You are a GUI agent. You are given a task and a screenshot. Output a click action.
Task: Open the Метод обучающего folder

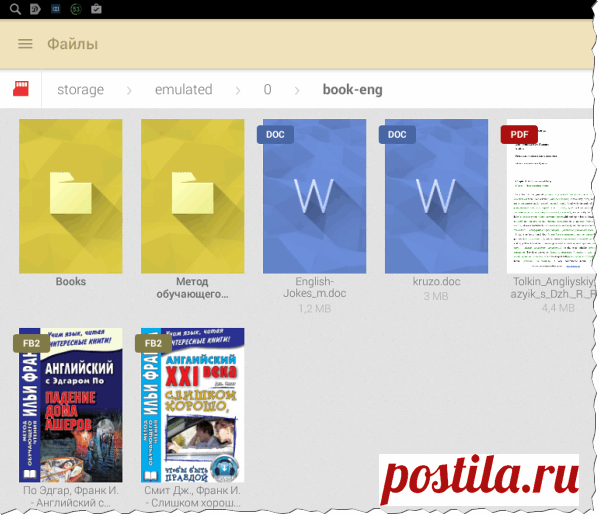[193, 196]
